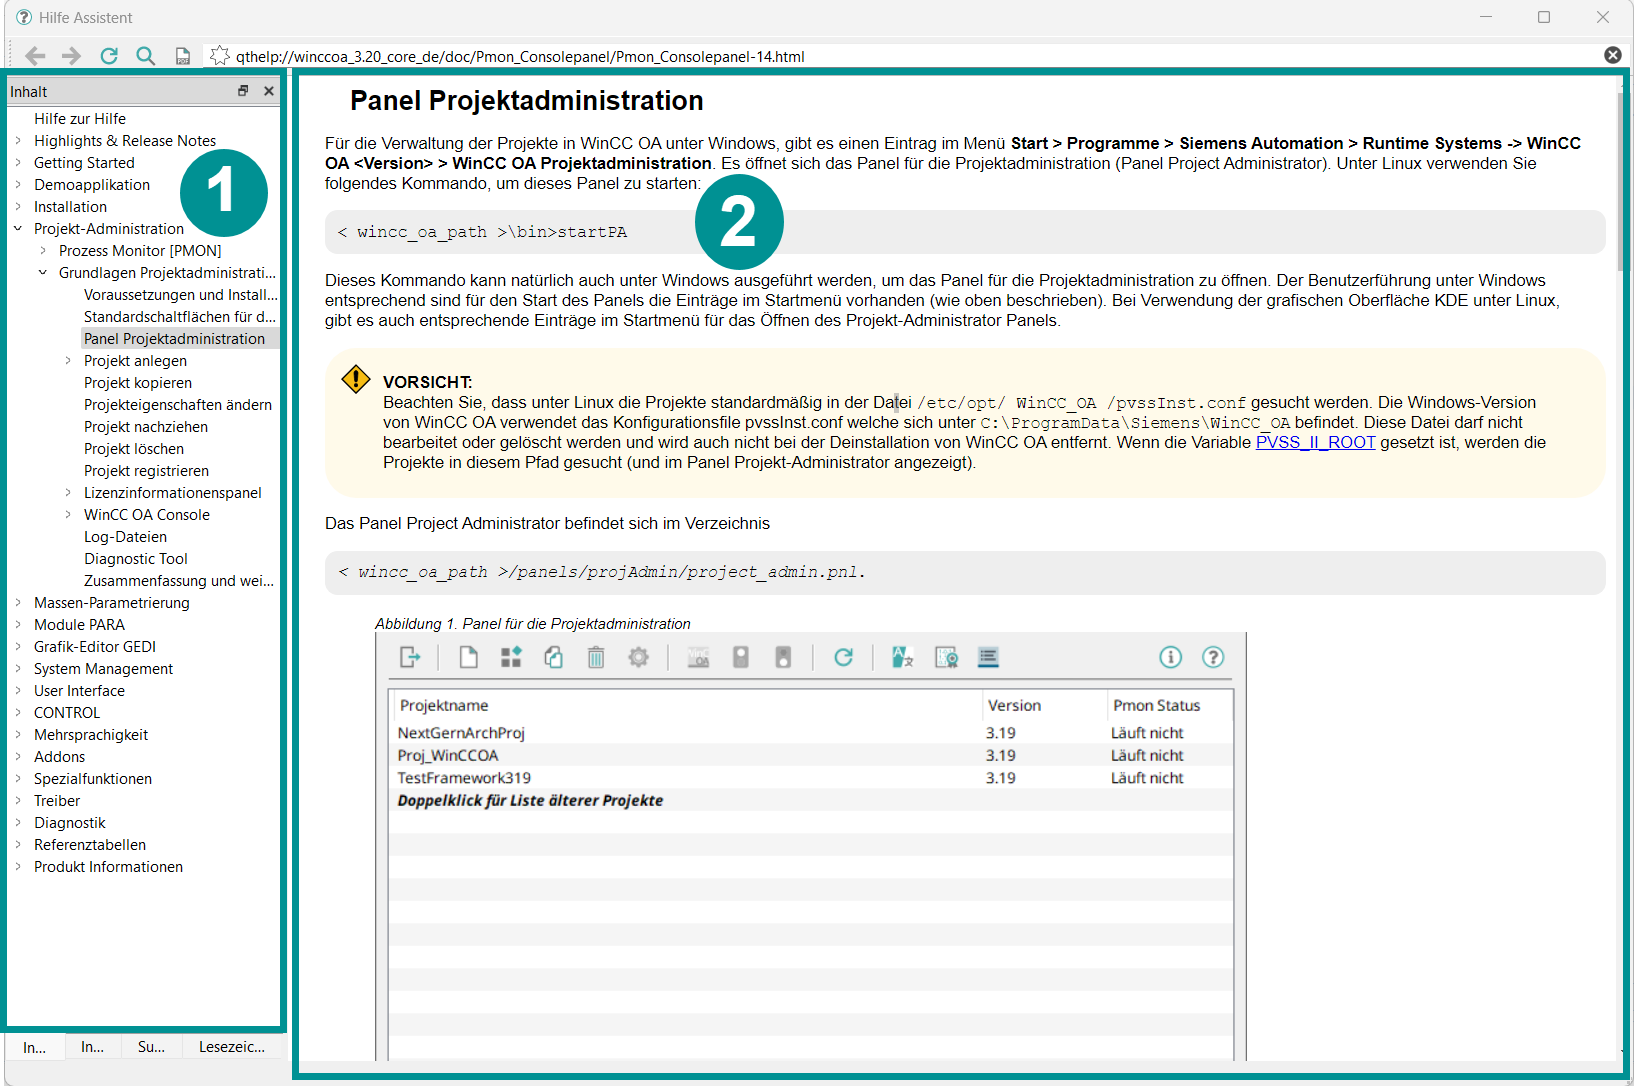Select System Management in the contents
Image resolution: width=1634 pixels, height=1086 pixels.
tap(103, 669)
